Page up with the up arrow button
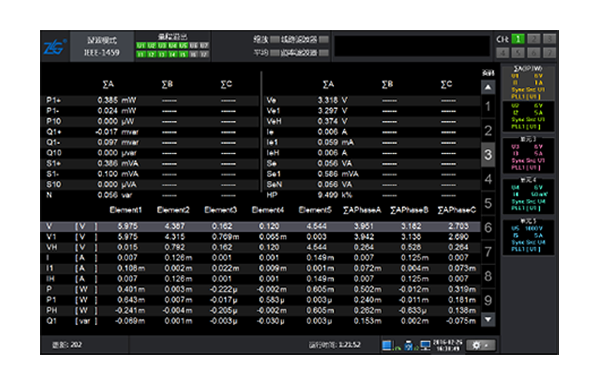Viewport: 600px width, 385px height. (x=488, y=87)
